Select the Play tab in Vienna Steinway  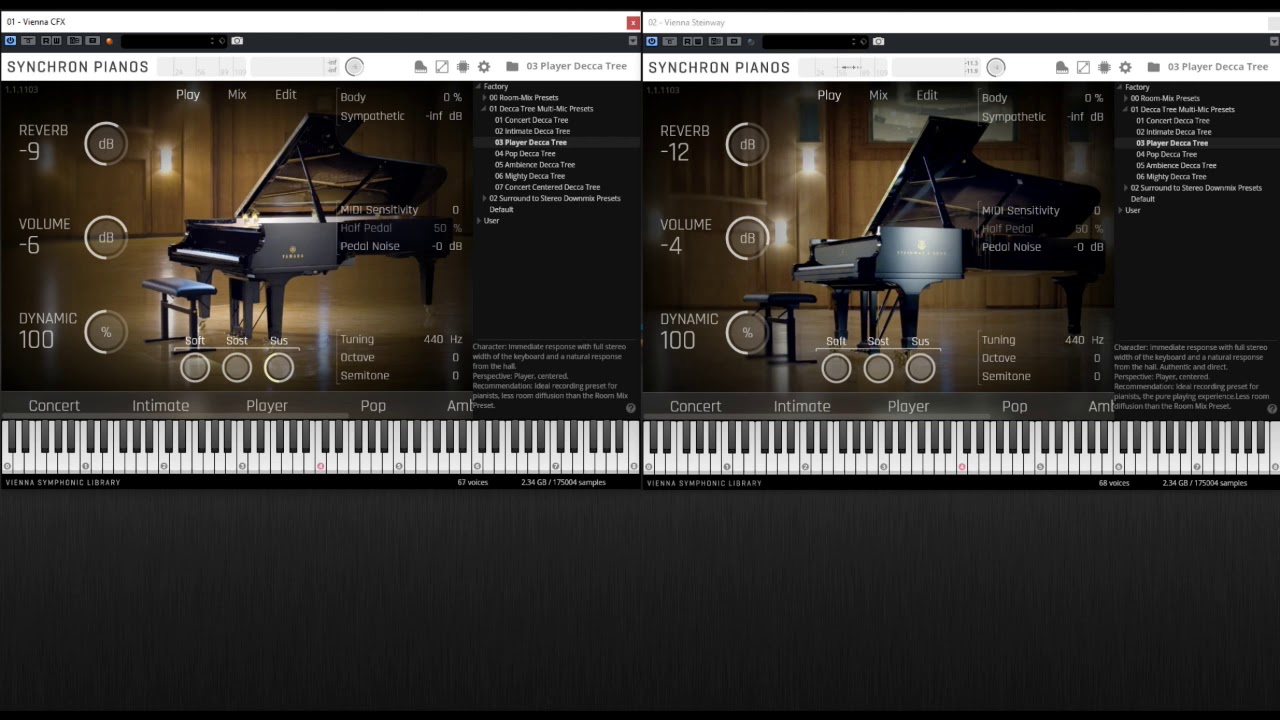click(829, 96)
